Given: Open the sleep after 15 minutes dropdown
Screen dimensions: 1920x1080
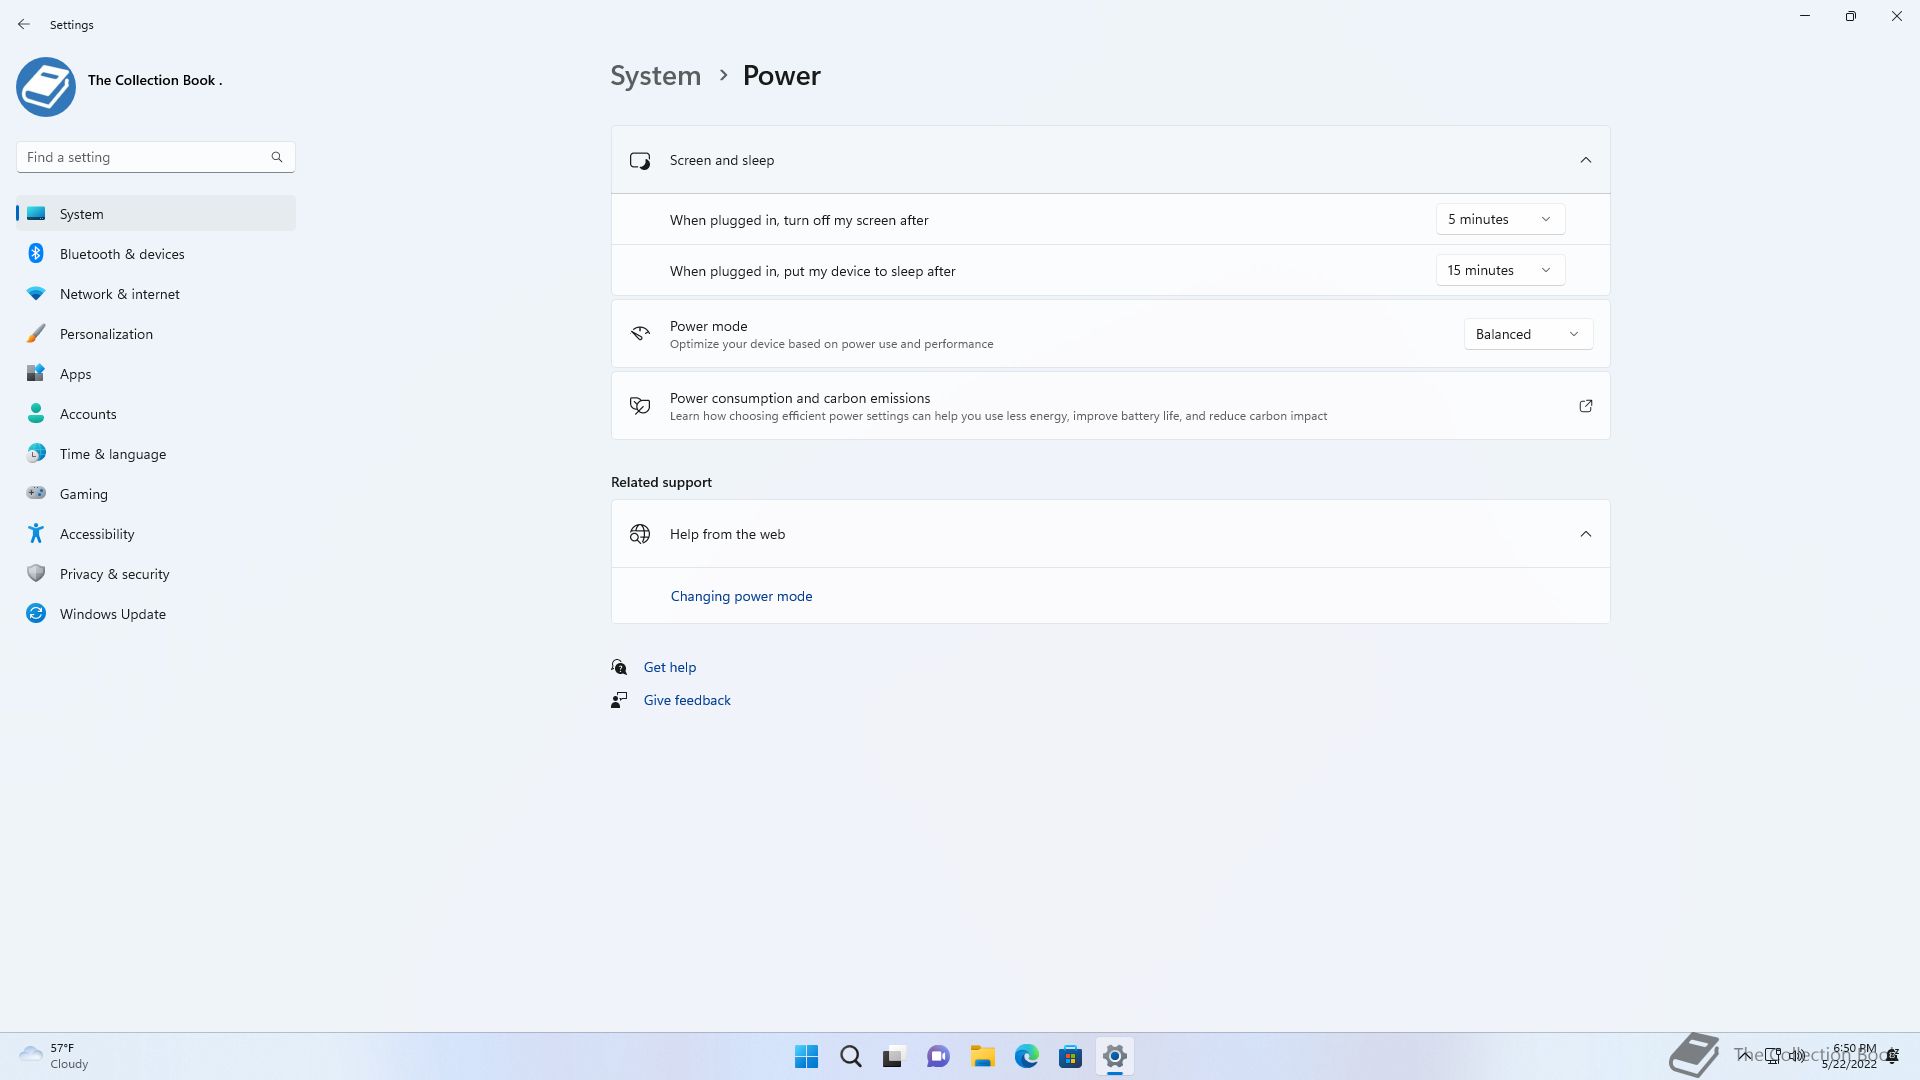Looking at the screenshot, I should (1499, 270).
